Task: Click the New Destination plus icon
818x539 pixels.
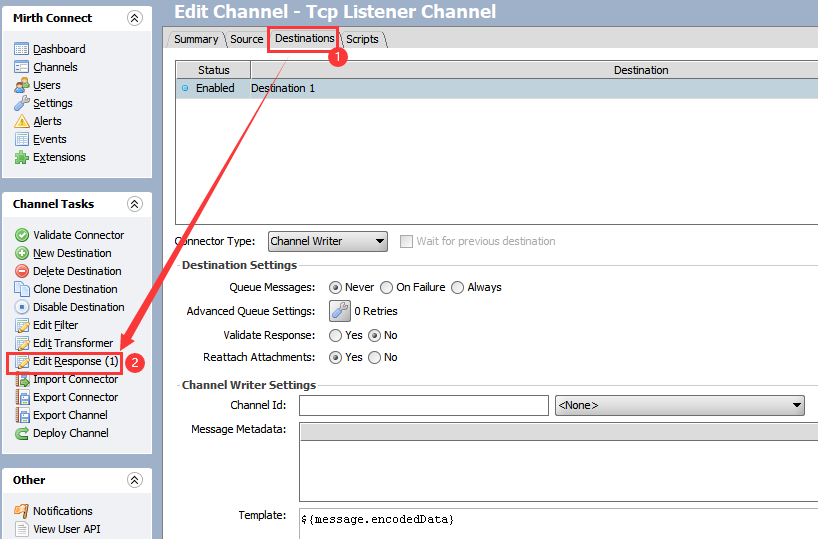Action: 21,253
